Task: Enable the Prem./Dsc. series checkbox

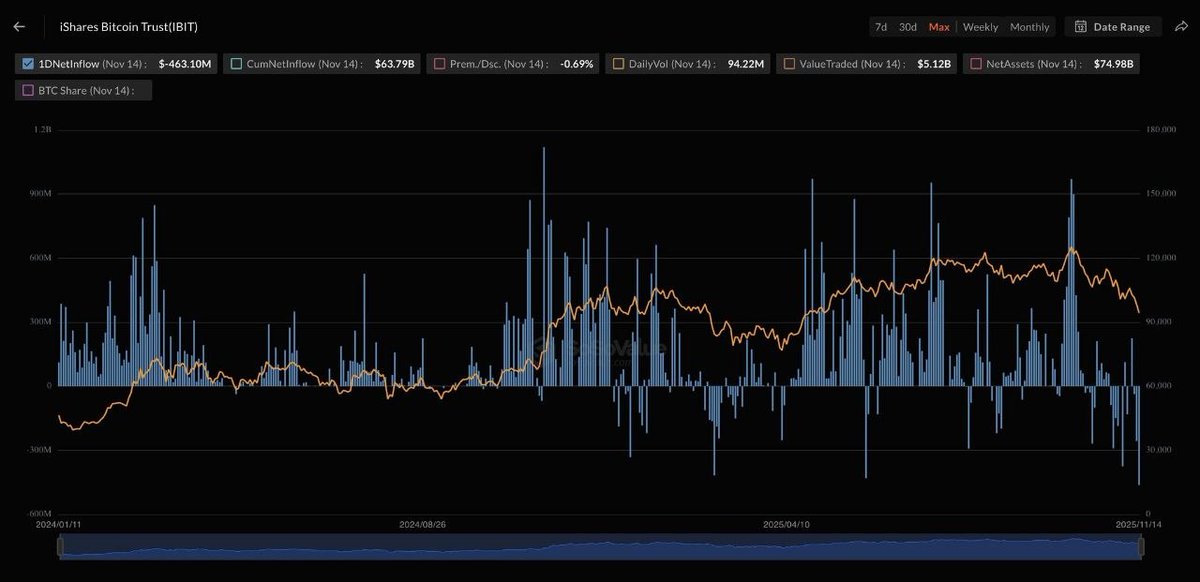Action: tap(440, 63)
